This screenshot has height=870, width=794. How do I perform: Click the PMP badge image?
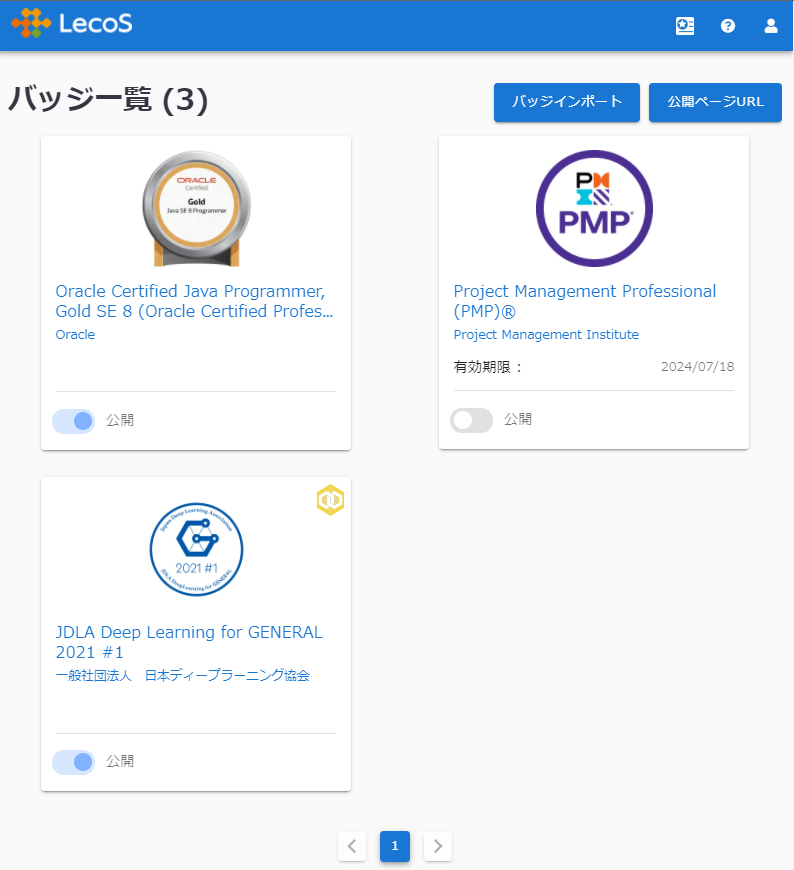click(x=594, y=209)
